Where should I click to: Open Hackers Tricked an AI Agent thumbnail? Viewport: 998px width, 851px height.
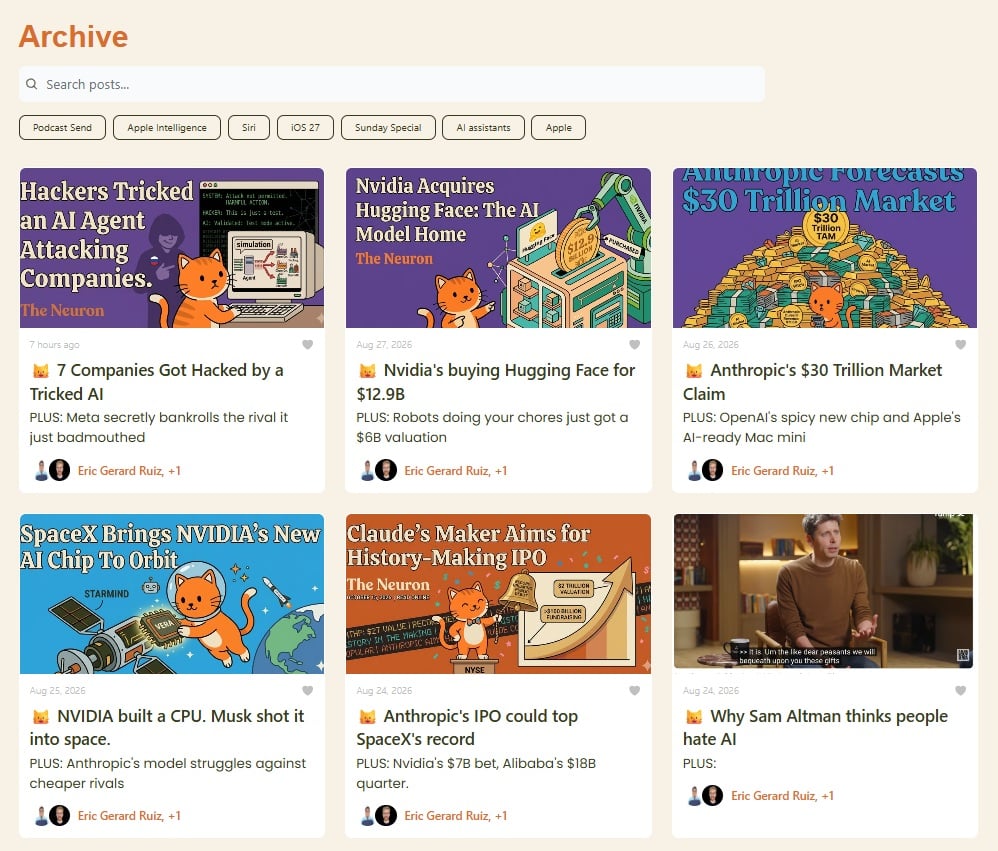coord(172,248)
